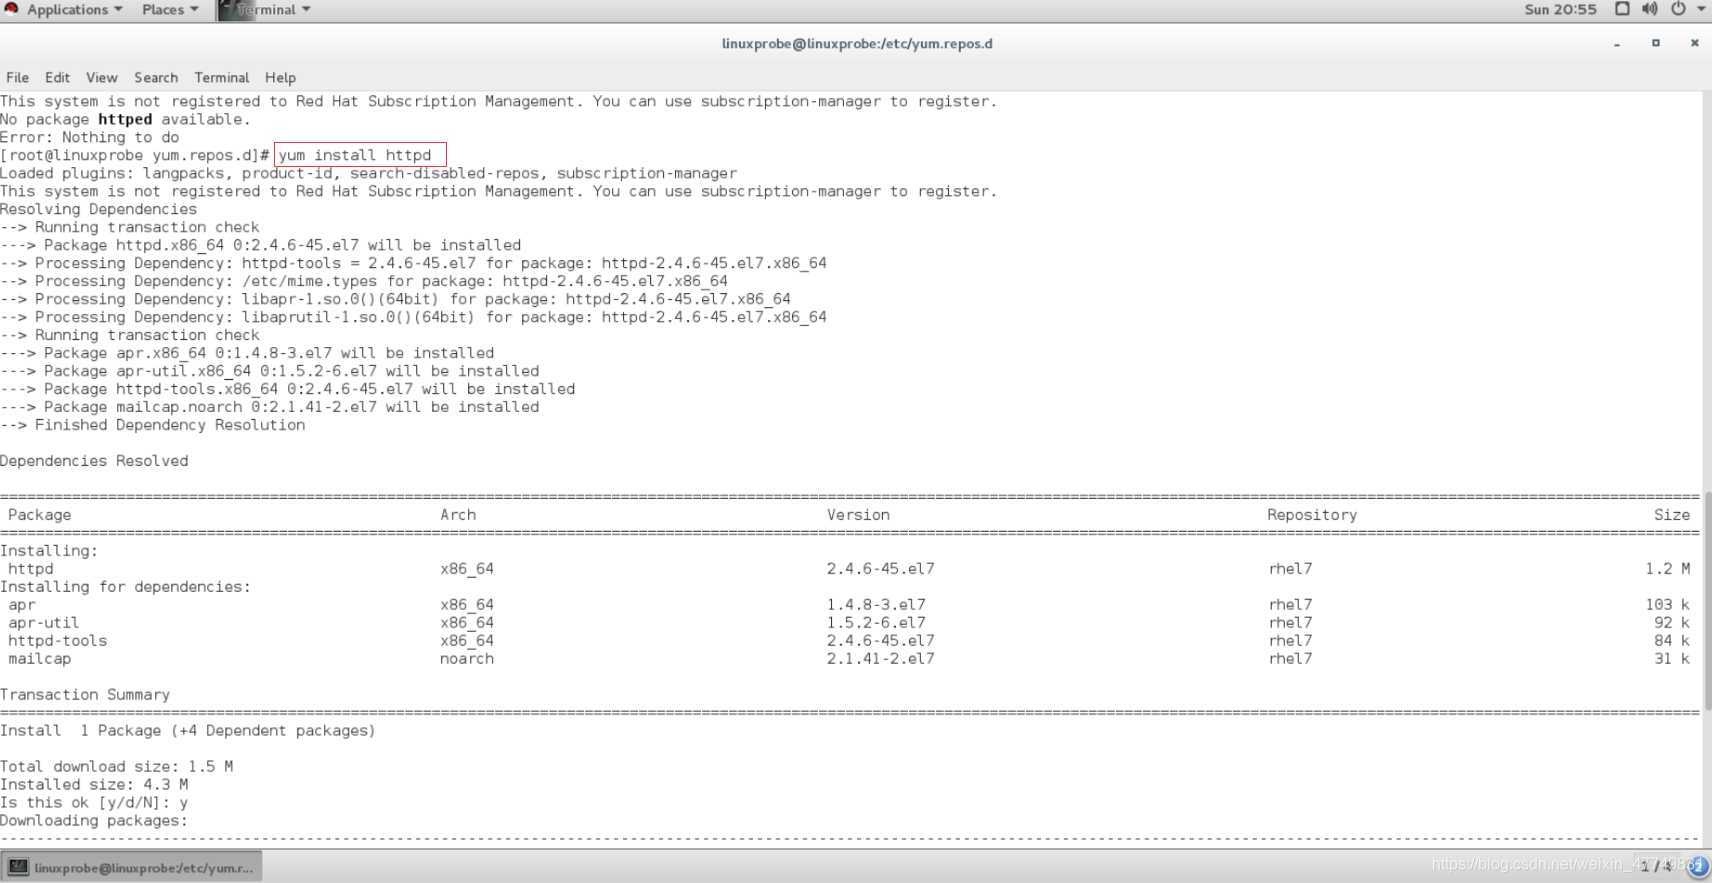Viewport: 1712px width, 883px height.
Task: Click the 'No package httped available.' line
Action: pyautogui.click(x=126, y=120)
